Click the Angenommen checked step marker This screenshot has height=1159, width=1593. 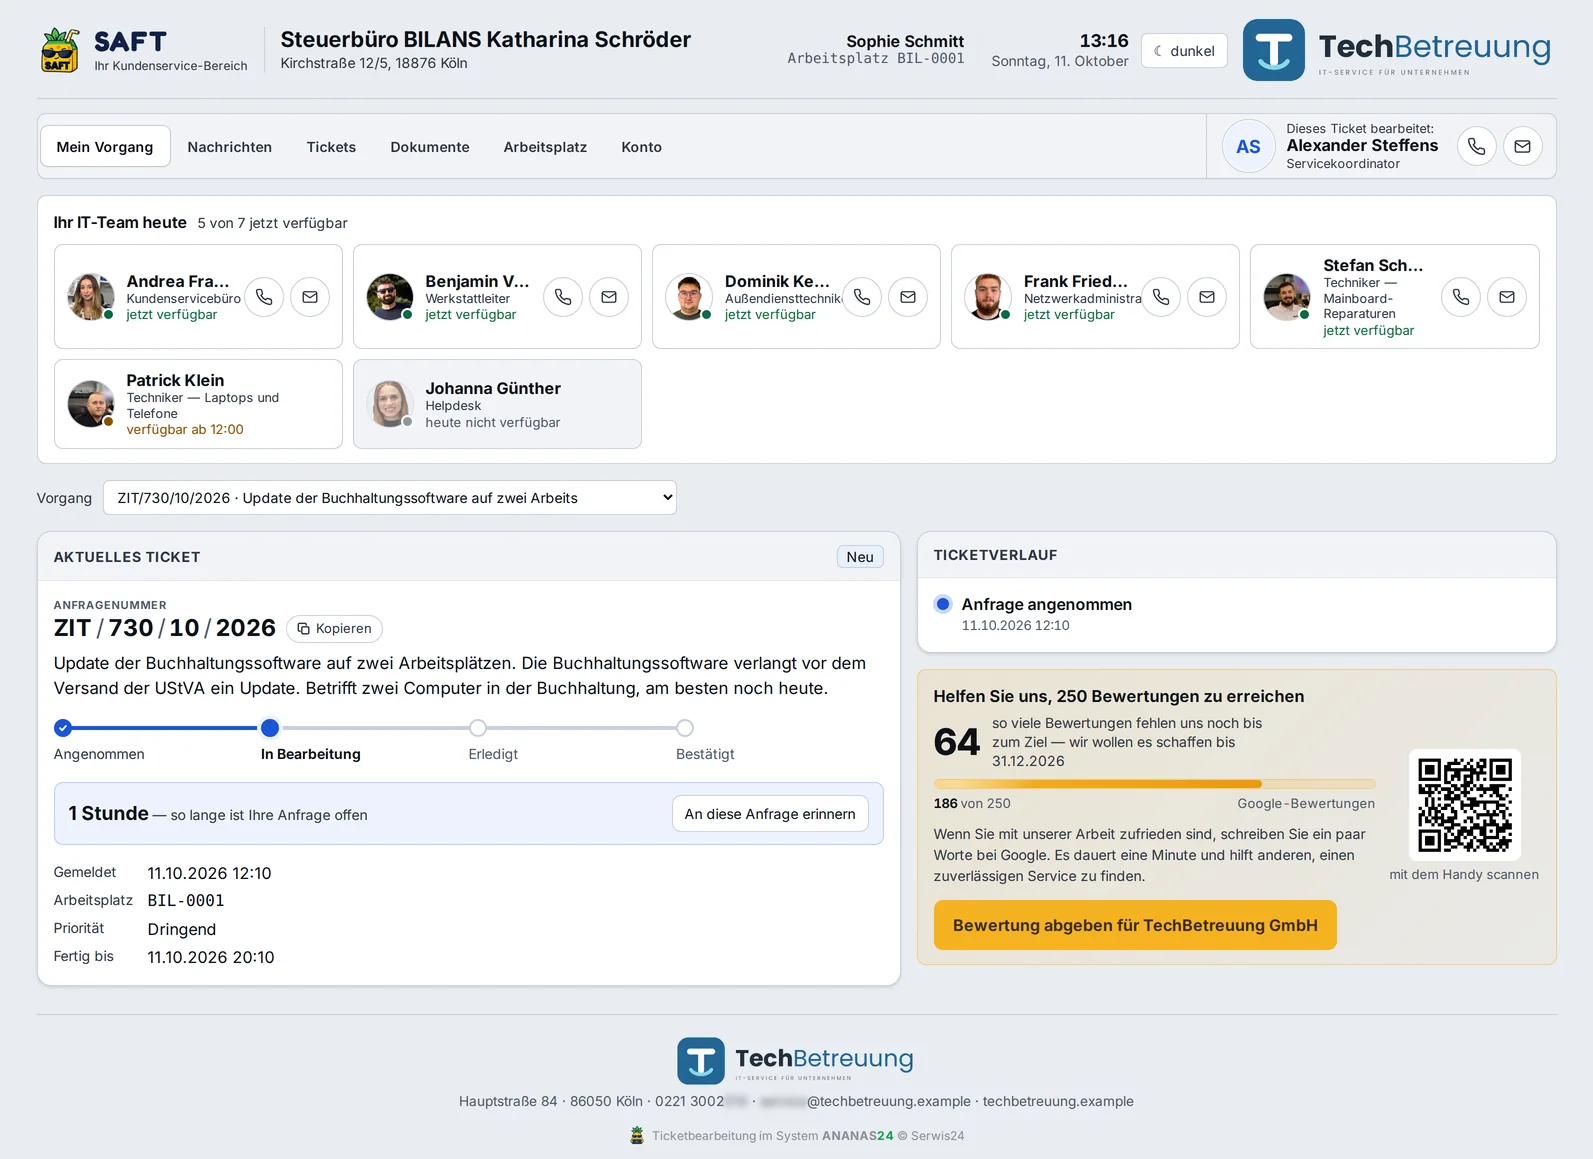63,728
